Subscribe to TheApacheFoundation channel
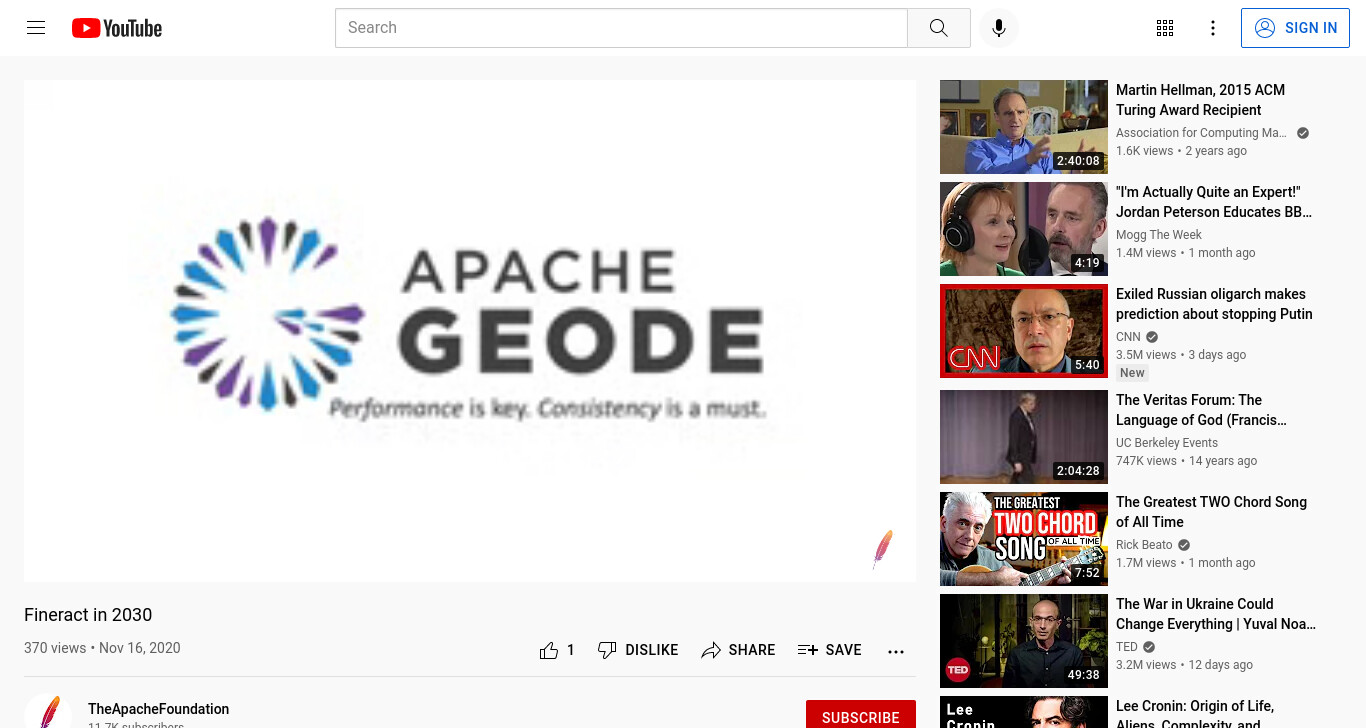Viewport: 1366px width, 728px height. coord(860,716)
